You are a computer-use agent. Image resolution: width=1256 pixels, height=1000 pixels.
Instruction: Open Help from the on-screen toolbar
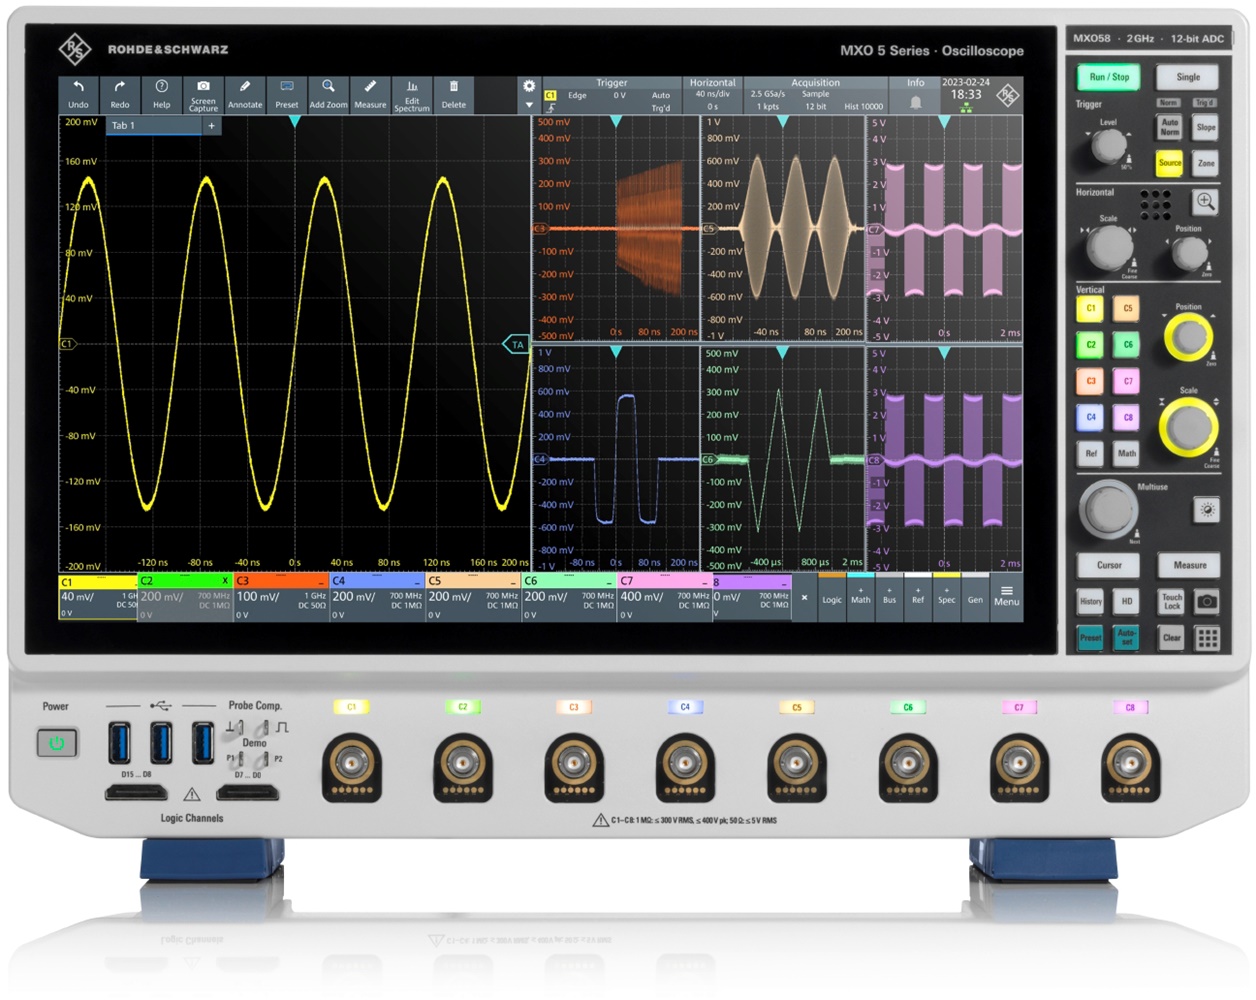pos(162,94)
